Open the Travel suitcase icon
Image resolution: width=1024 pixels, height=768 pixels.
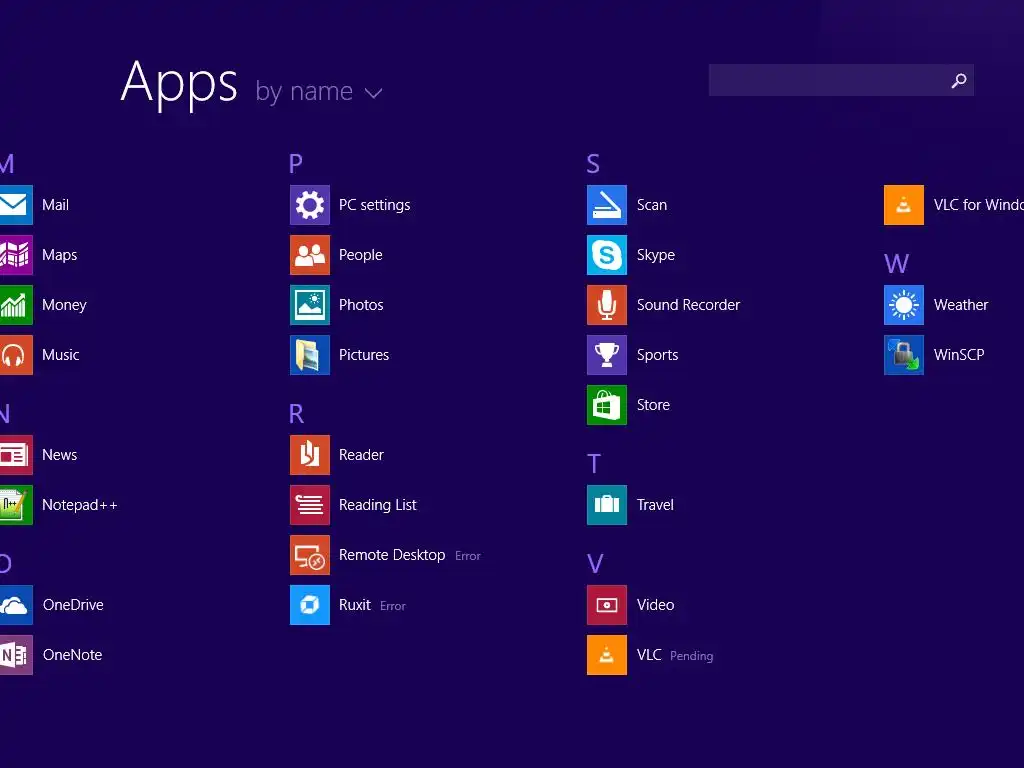point(607,505)
